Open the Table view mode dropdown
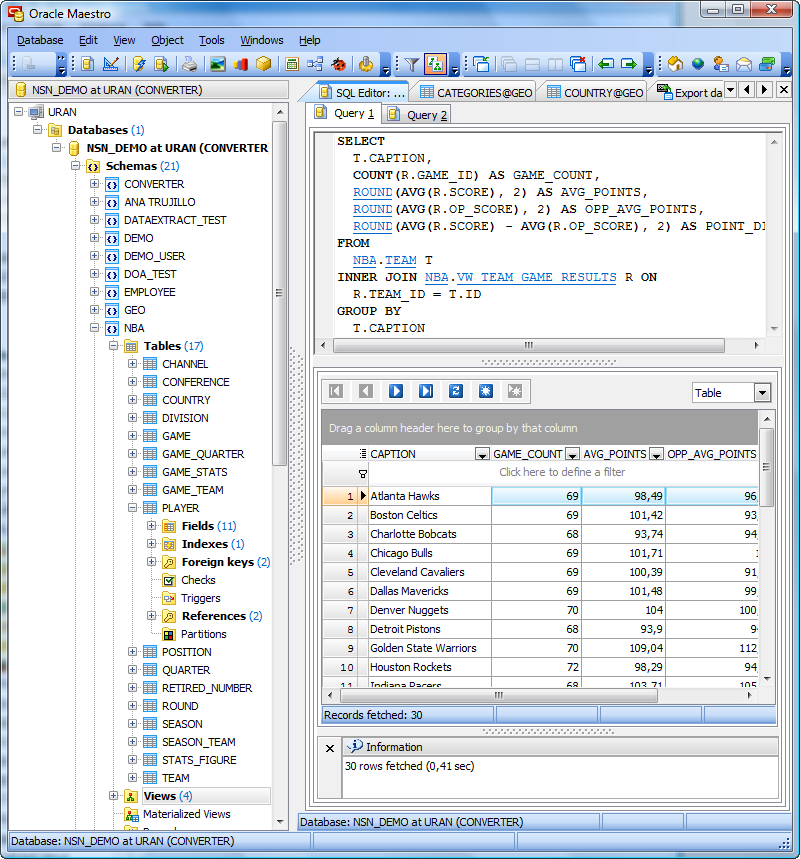 pyautogui.click(x=763, y=392)
